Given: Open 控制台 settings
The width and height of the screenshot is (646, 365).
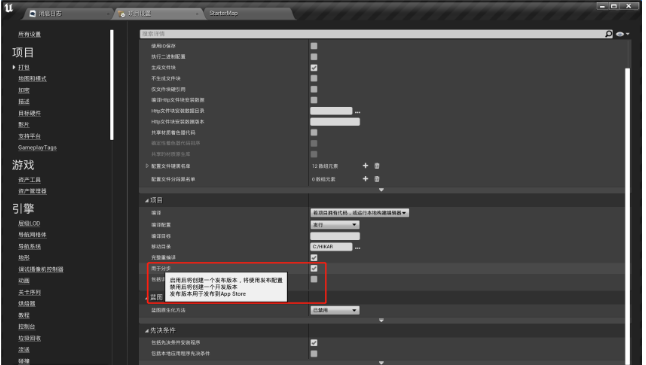Looking at the screenshot, I should [26, 326].
